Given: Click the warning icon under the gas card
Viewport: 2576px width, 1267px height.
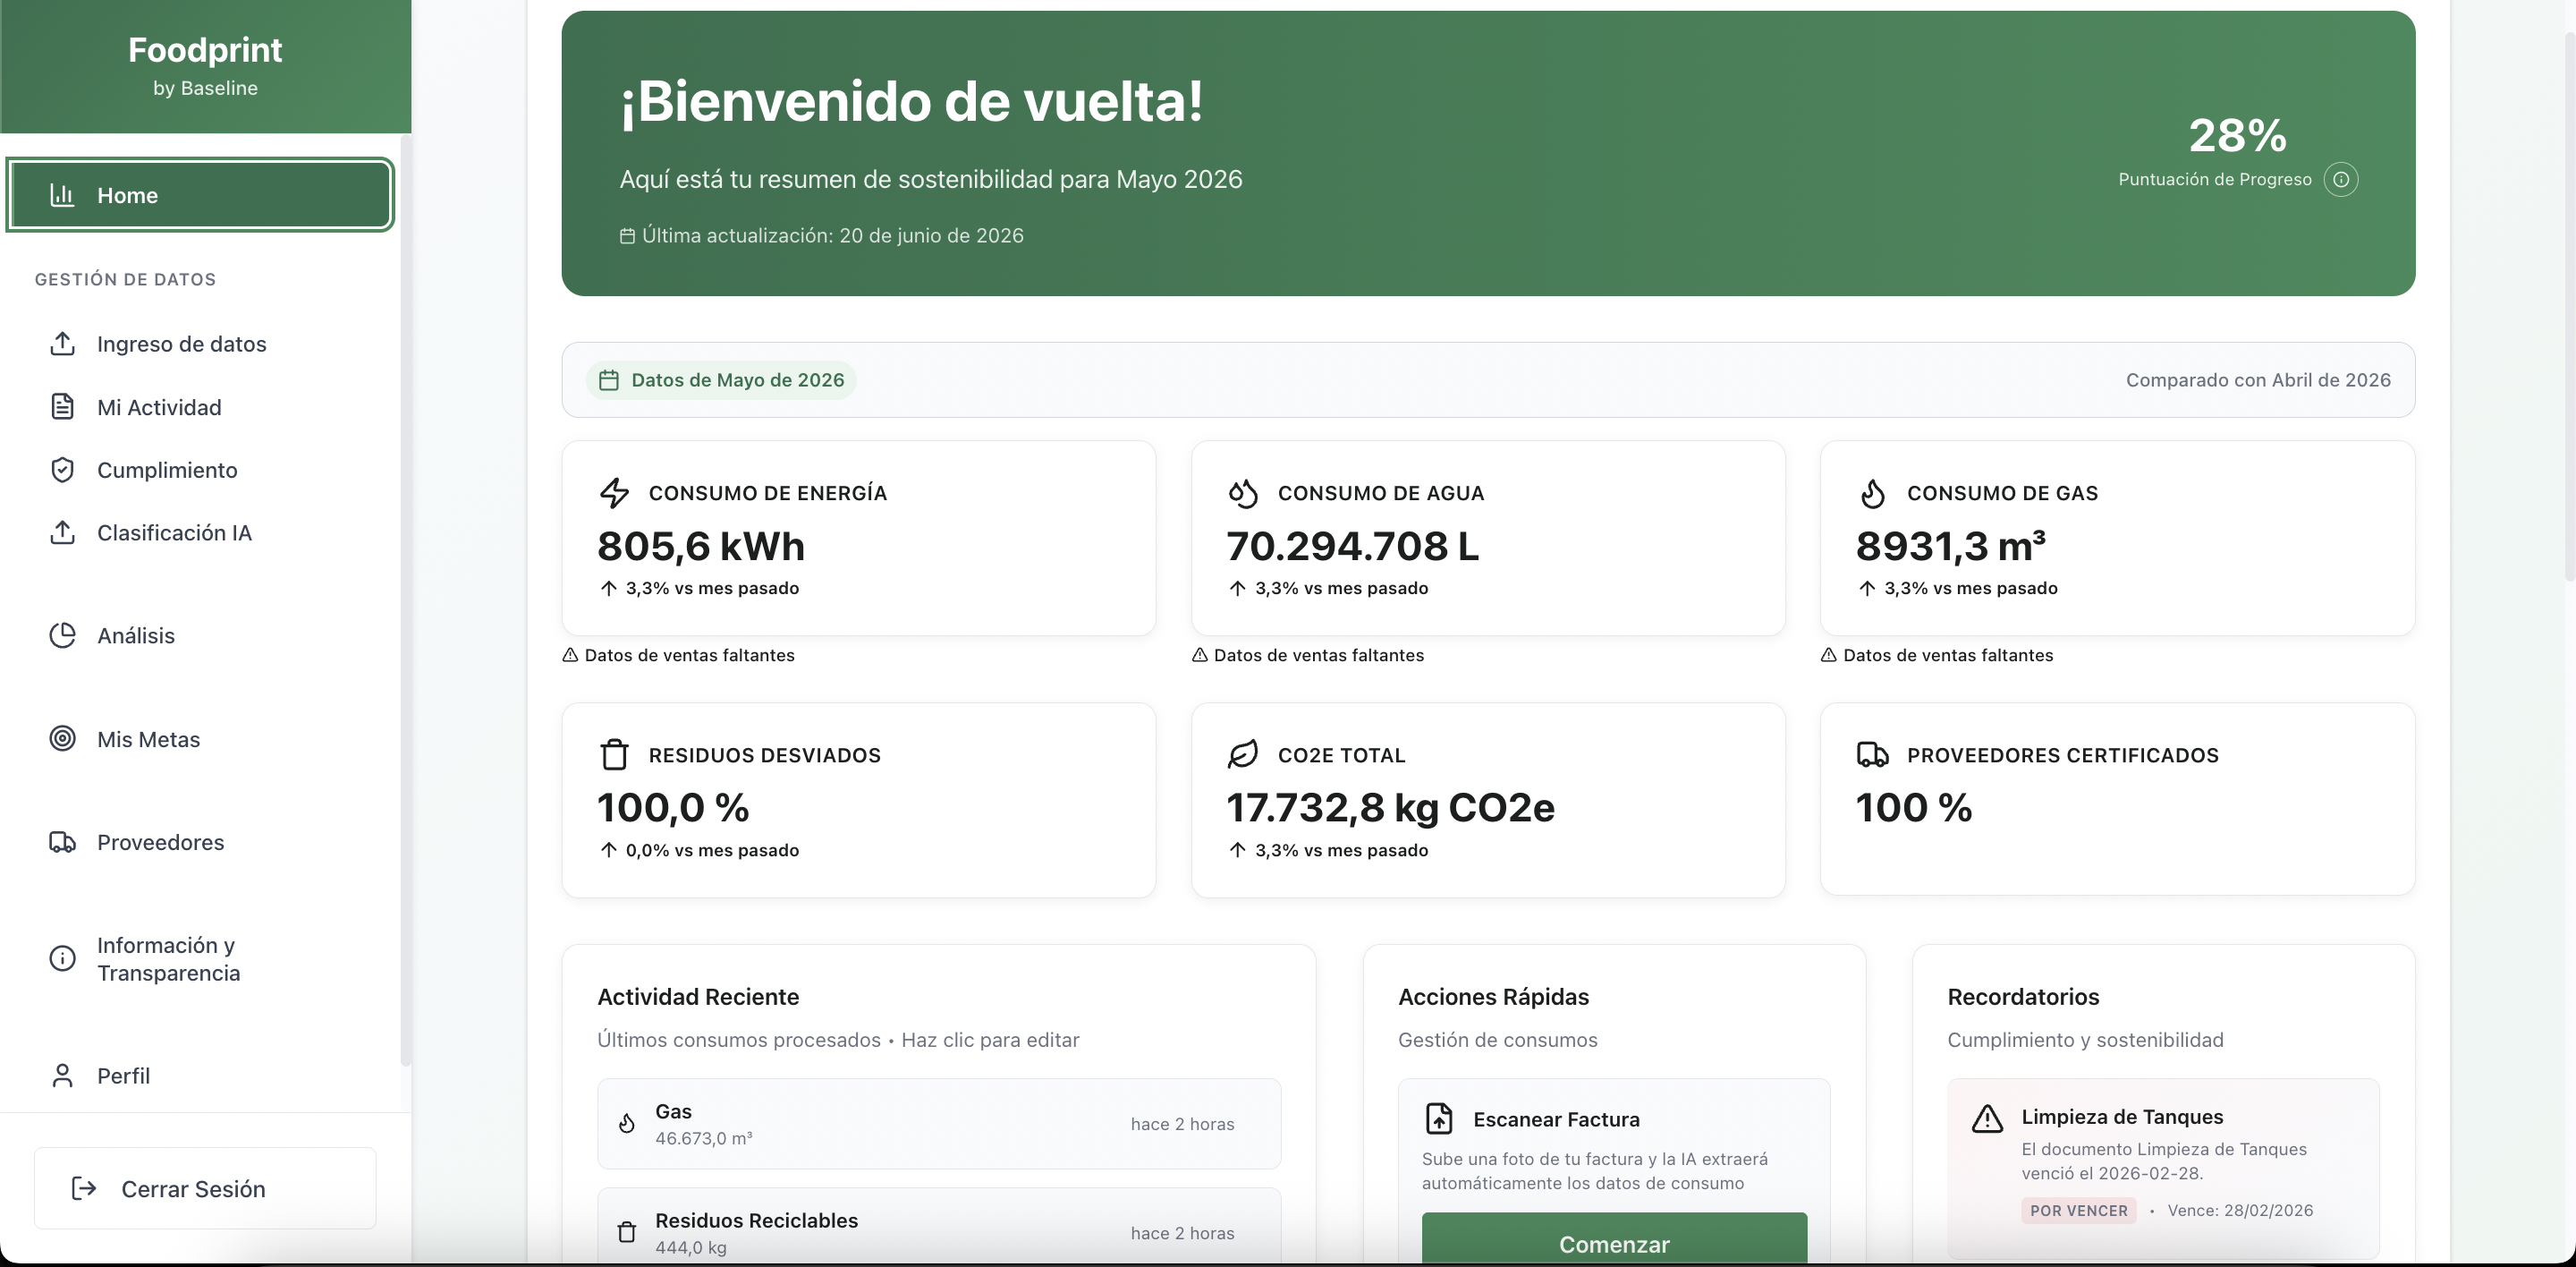Looking at the screenshot, I should click(1829, 655).
